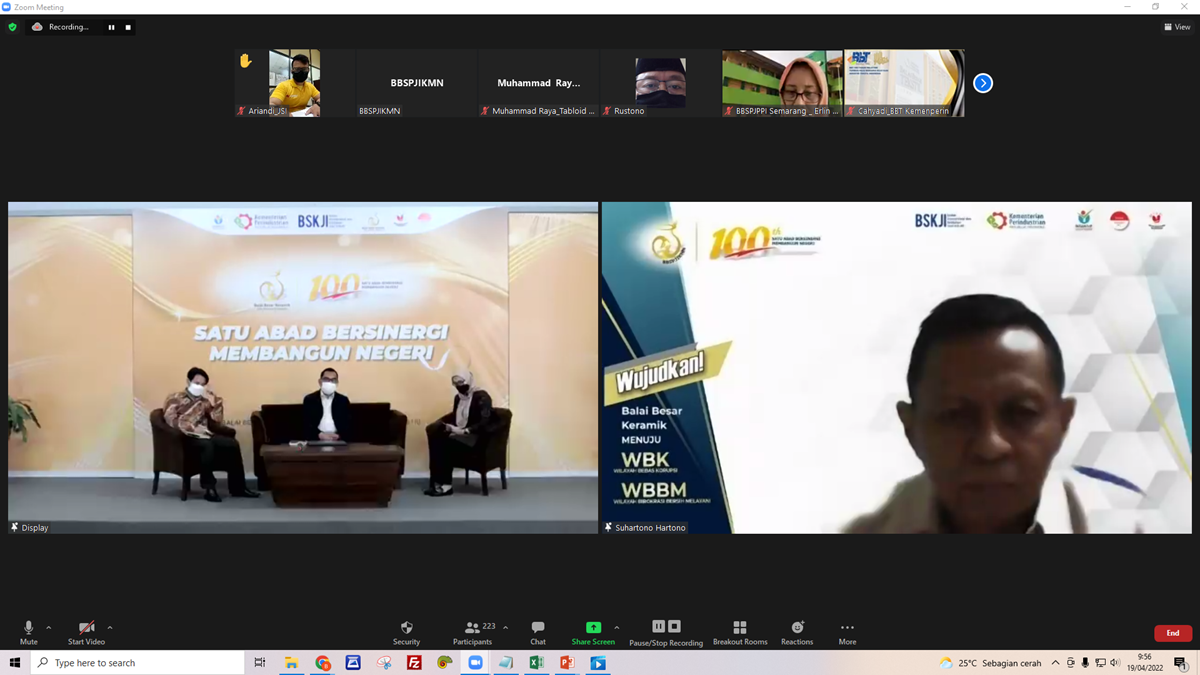
Task: Start Video with the camera button
Action: 86,632
